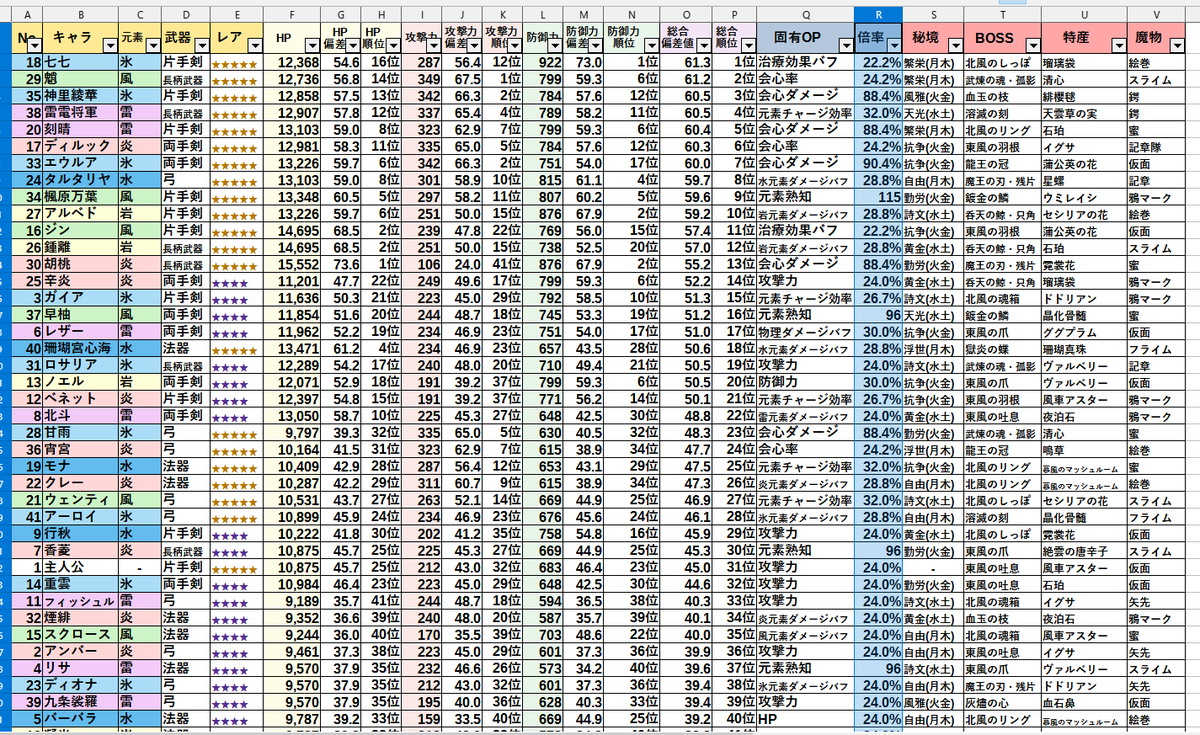
Task: Open the 防御力順位 filter dropdown
Action: (x=651, y=44)
